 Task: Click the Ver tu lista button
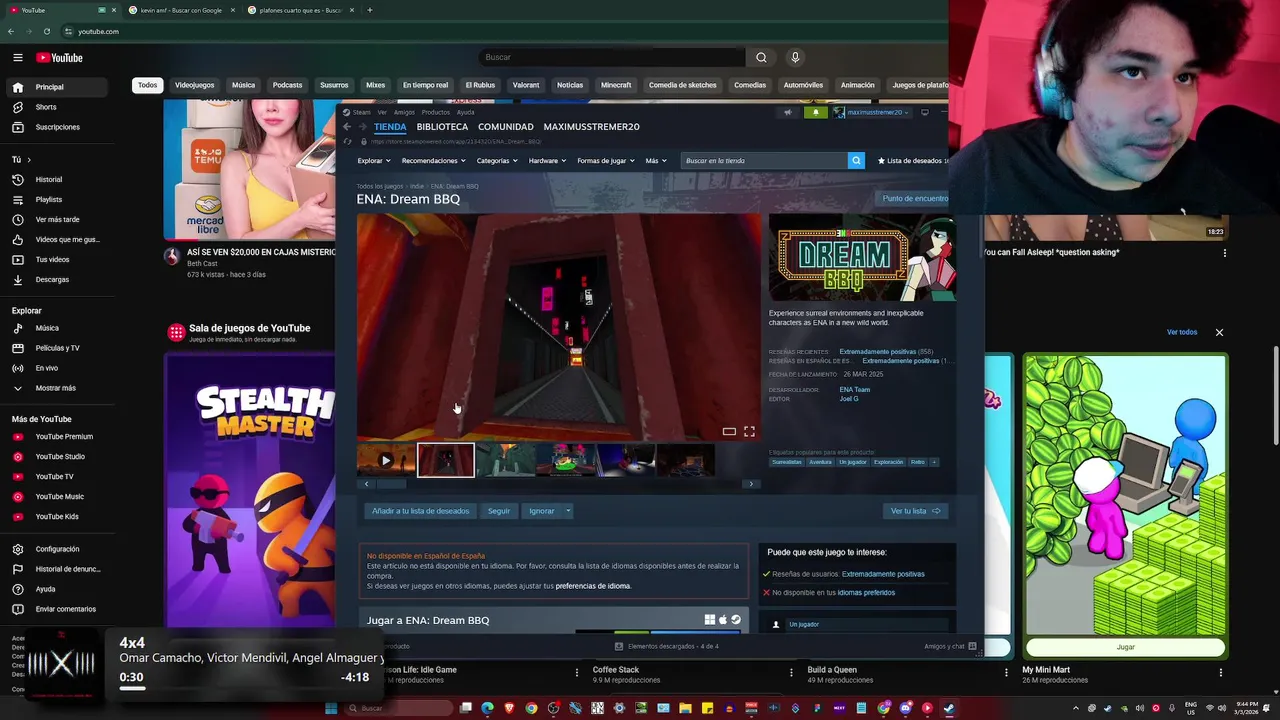pyautogui.click(x=915, y=511)
